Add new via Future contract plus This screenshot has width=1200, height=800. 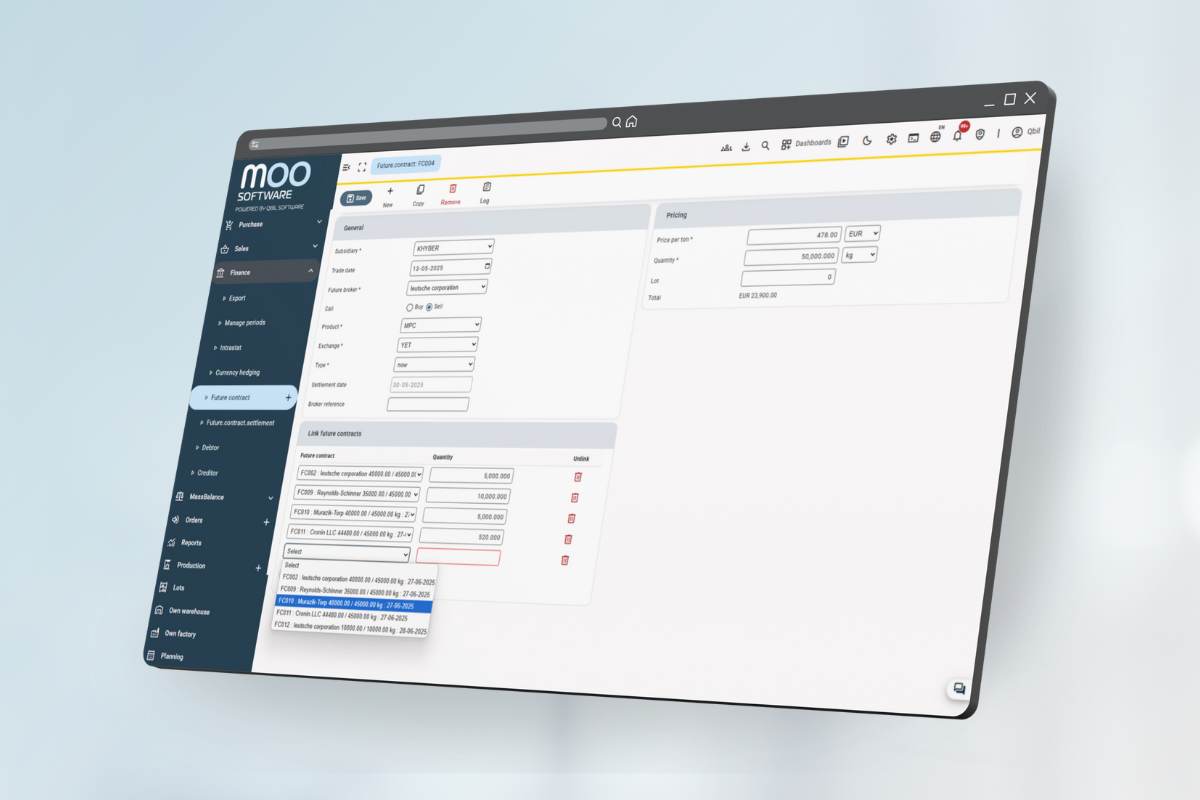tap(289, 398)
